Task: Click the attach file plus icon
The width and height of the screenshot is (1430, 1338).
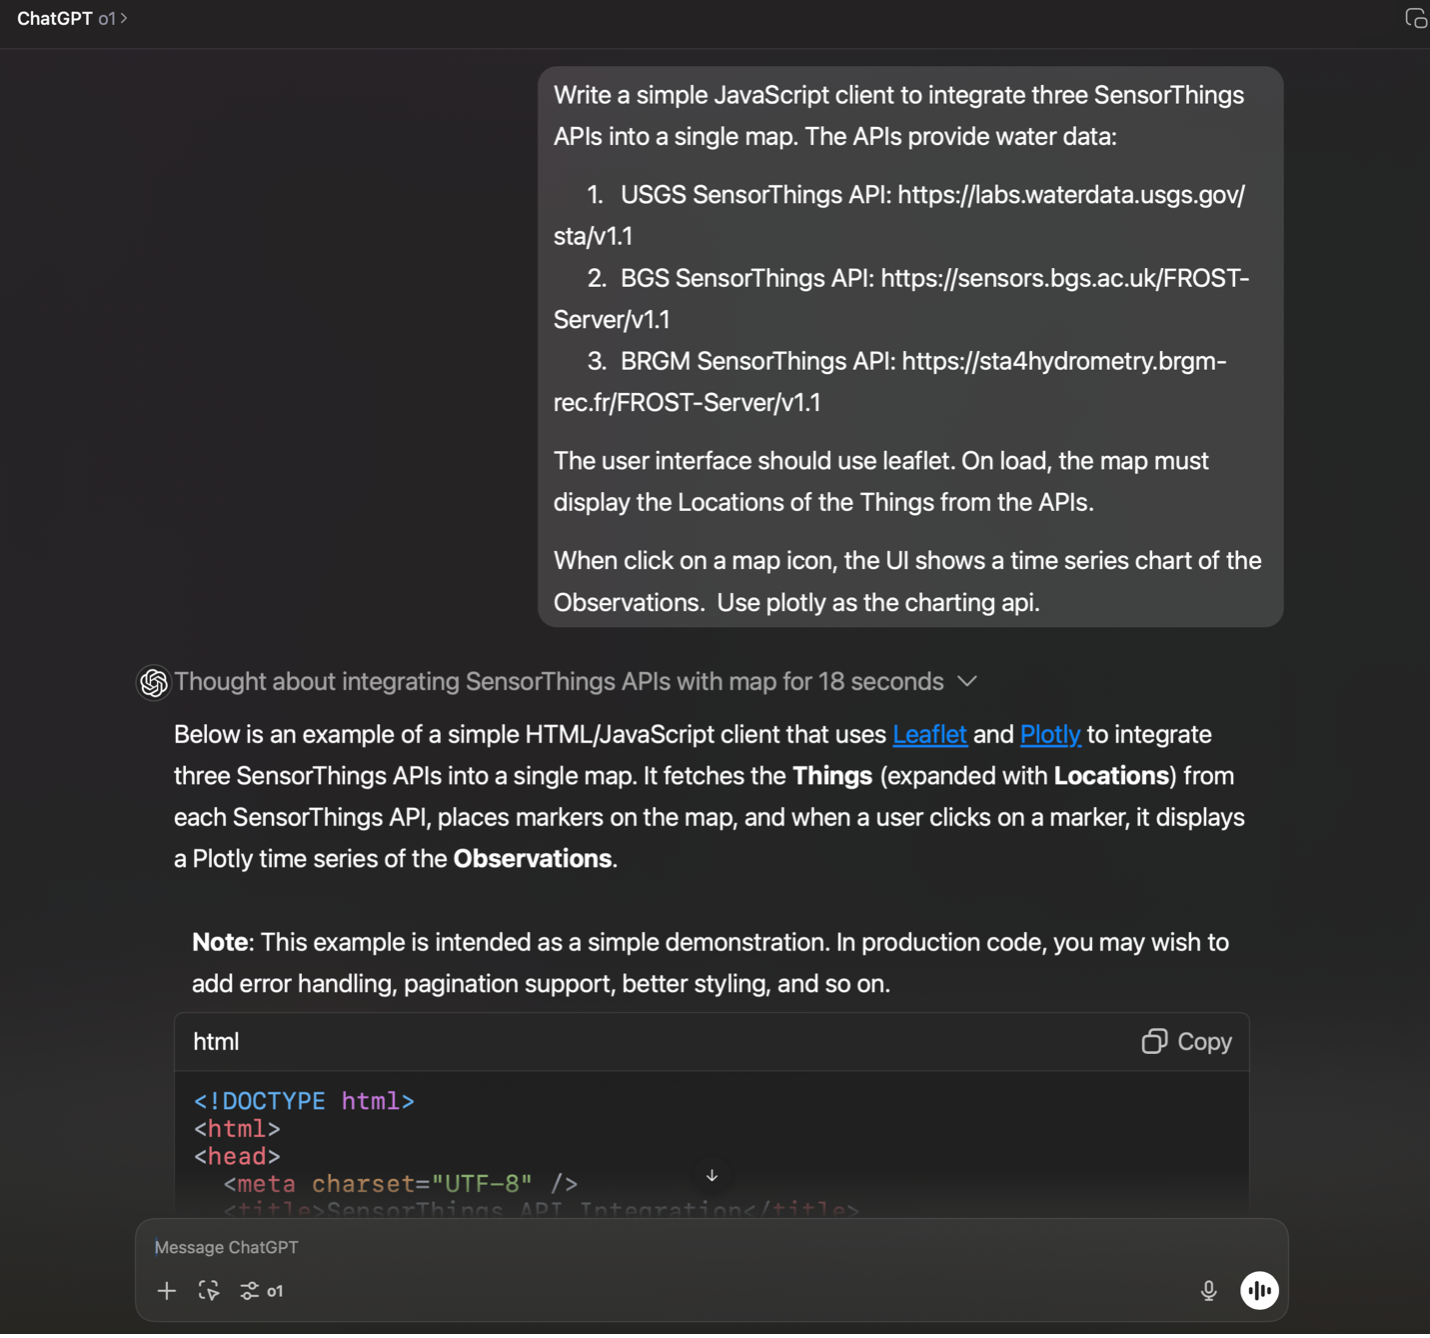Action: coord(166,1291)
